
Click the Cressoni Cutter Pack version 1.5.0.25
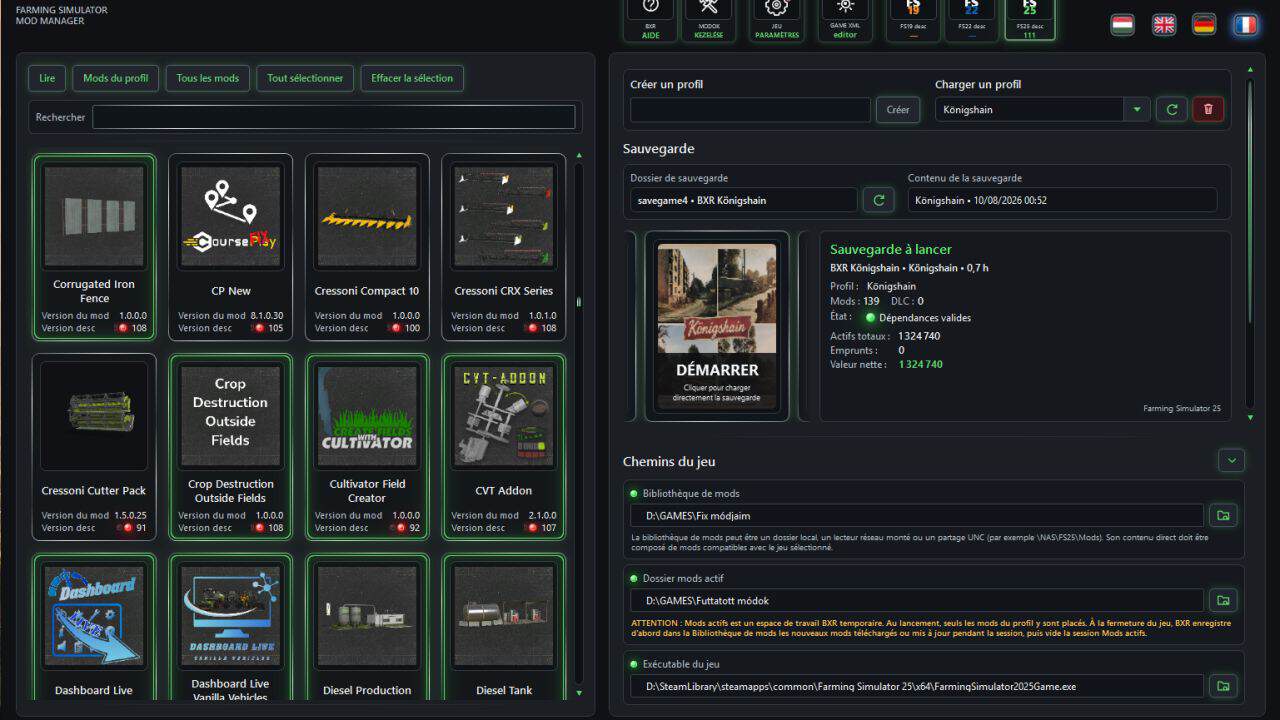(x=128, y=516)
